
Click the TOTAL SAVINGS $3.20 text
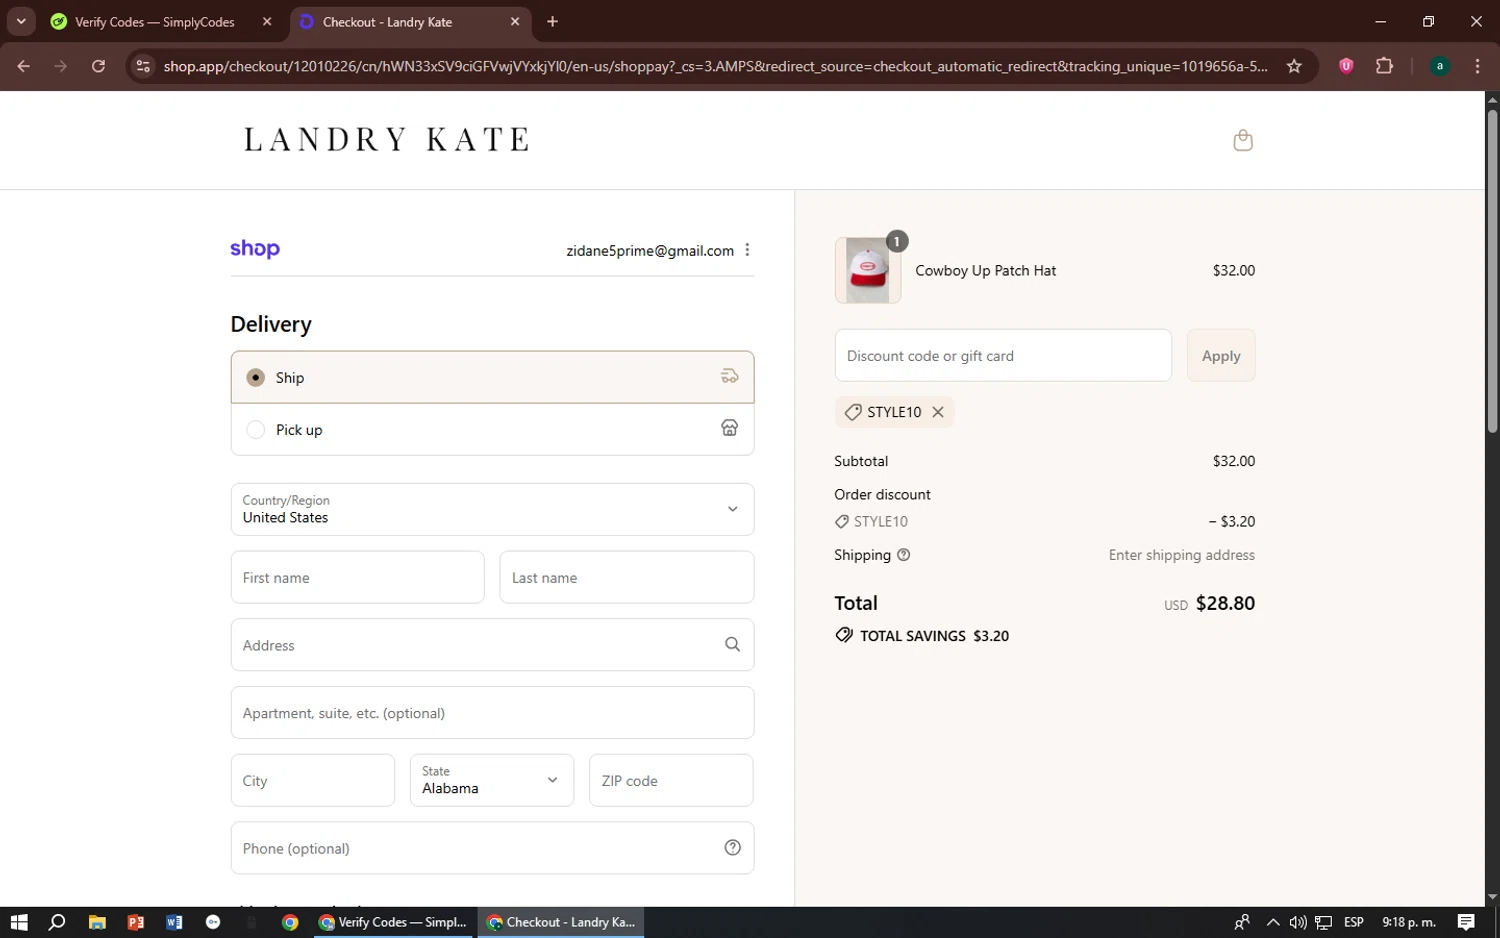click(x=934, y=636)
